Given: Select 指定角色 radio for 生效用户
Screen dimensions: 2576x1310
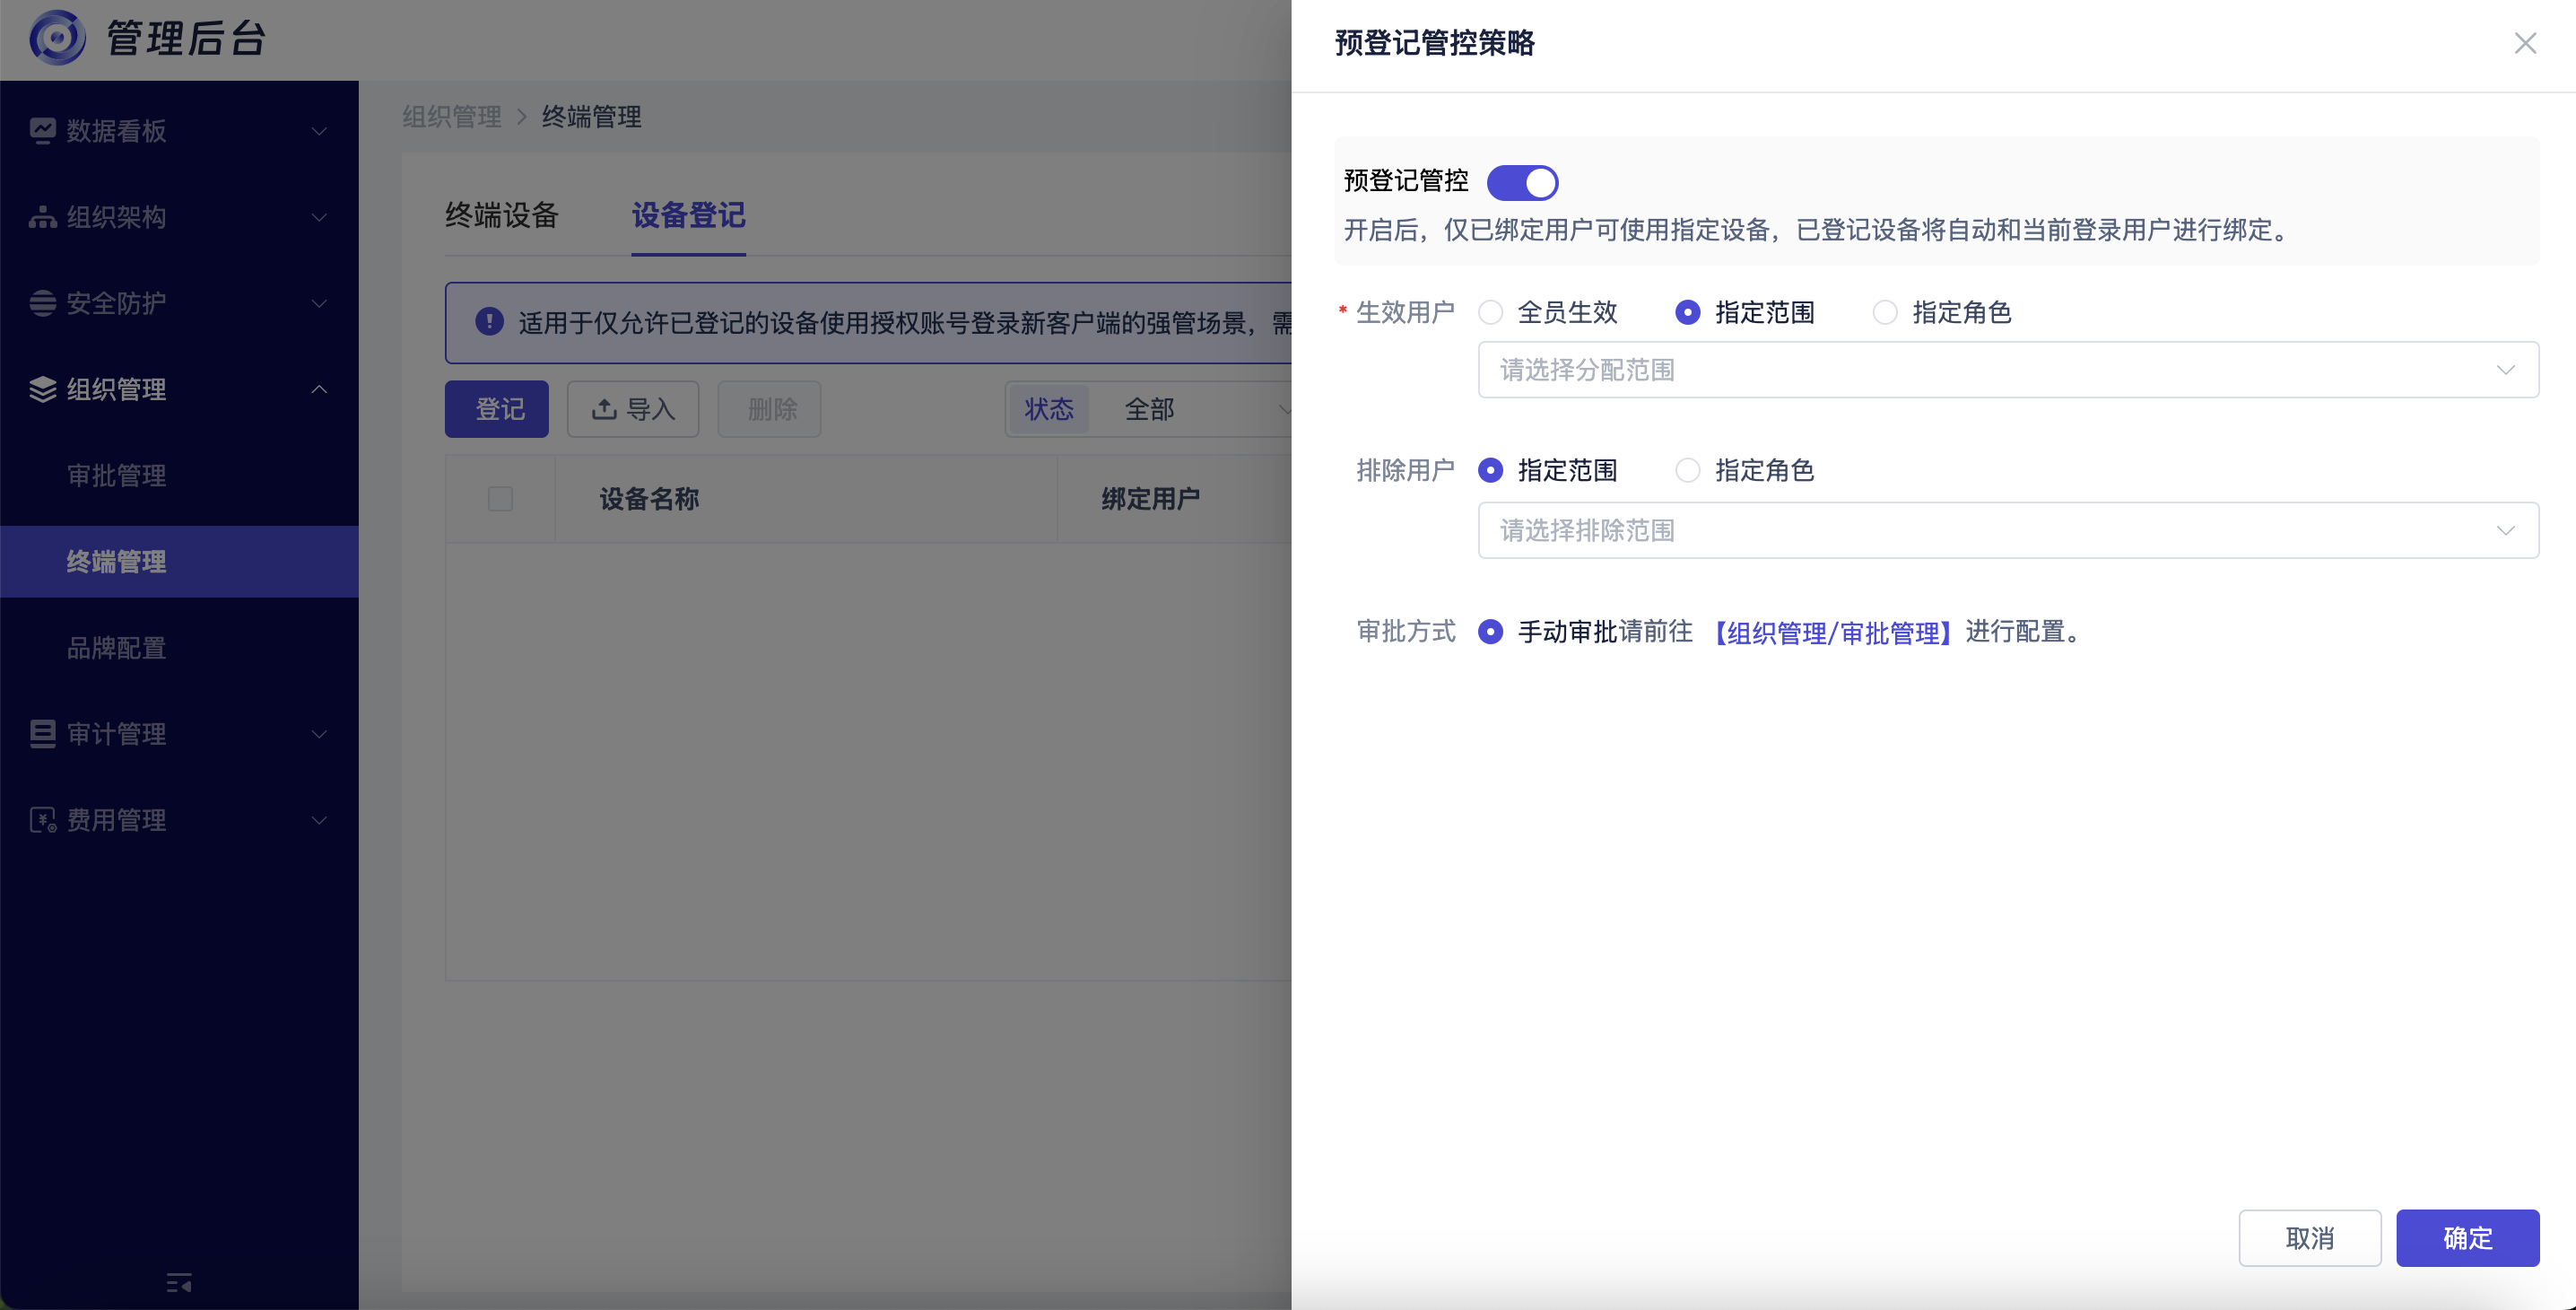Looking at the screenshot, I should point(1884,312).
